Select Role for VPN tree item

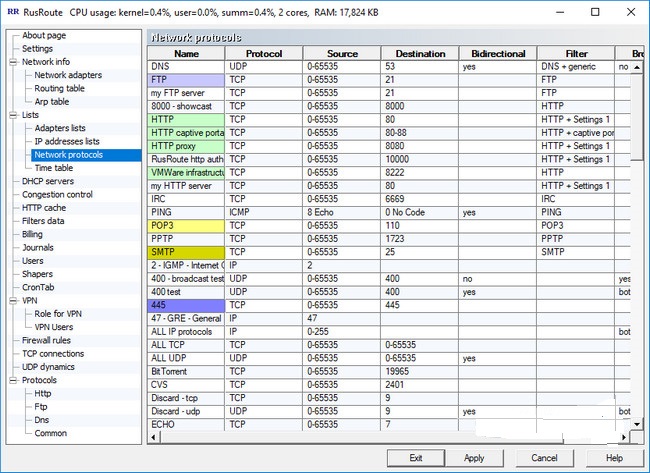(58, 314)
